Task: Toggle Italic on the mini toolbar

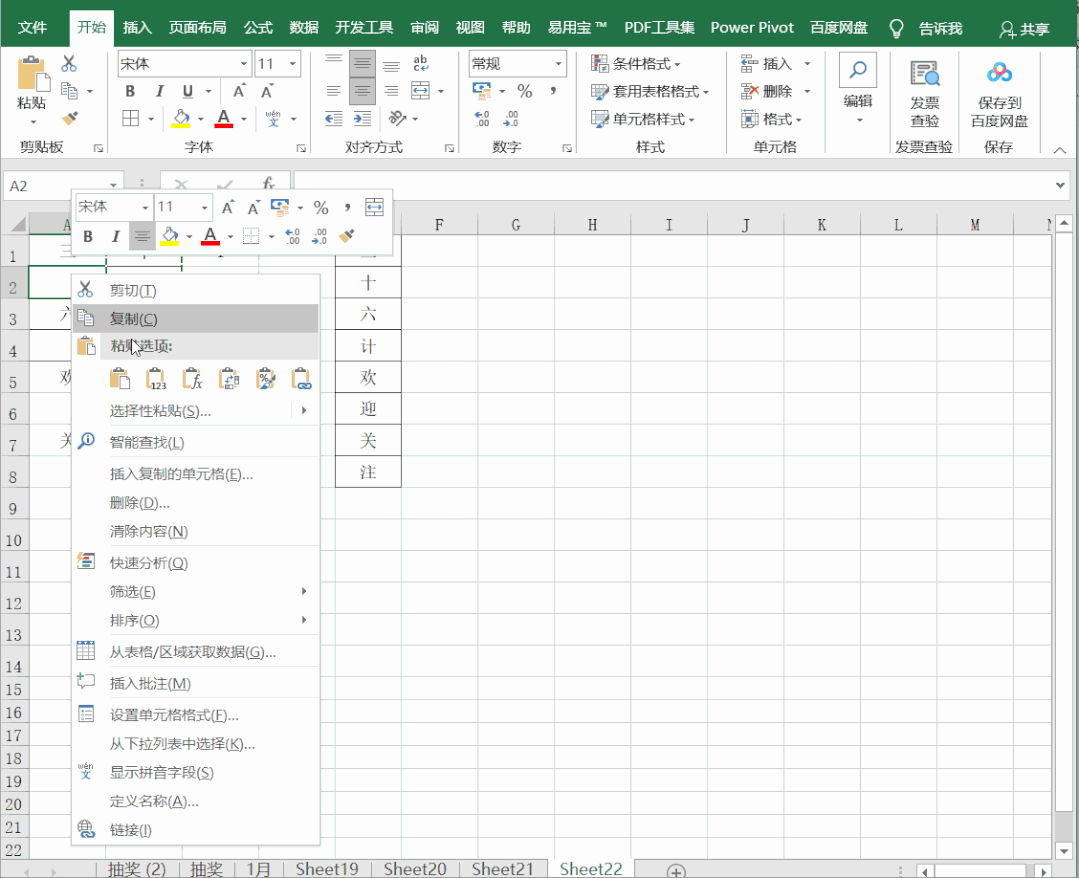Action: click(x=115, y=237)
